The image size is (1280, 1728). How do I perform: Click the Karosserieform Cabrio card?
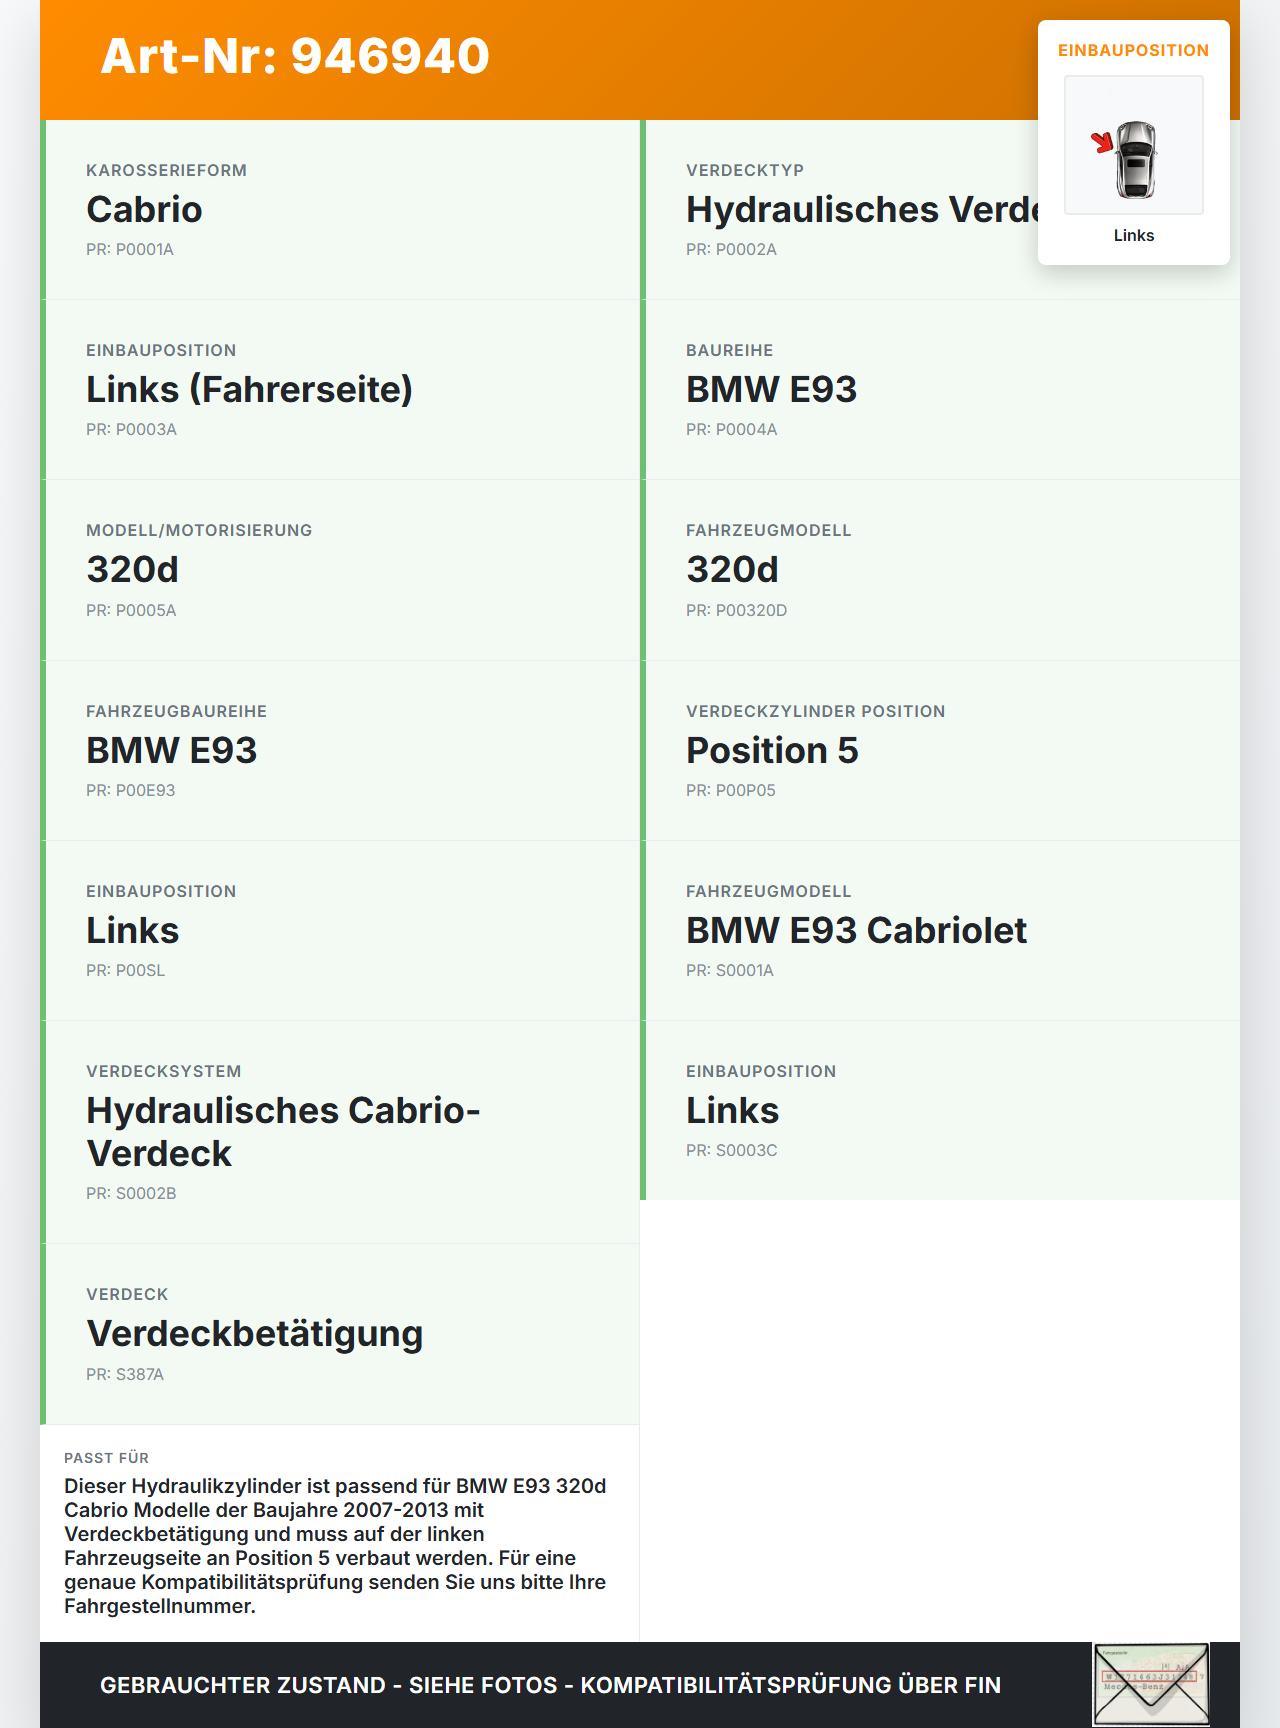click(x=340, y=210)
